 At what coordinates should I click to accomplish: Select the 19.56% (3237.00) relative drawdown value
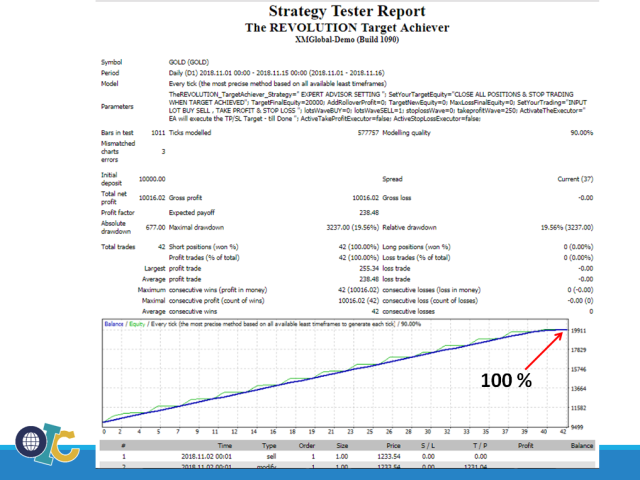pos(567,227)
